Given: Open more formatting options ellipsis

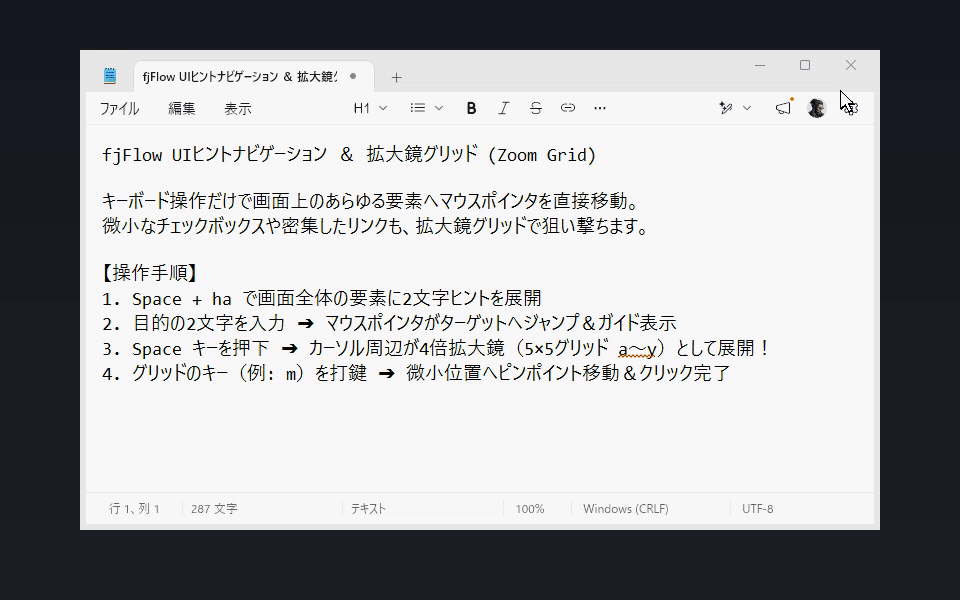Looking at the screenshot, I should (x=600, y=108).
